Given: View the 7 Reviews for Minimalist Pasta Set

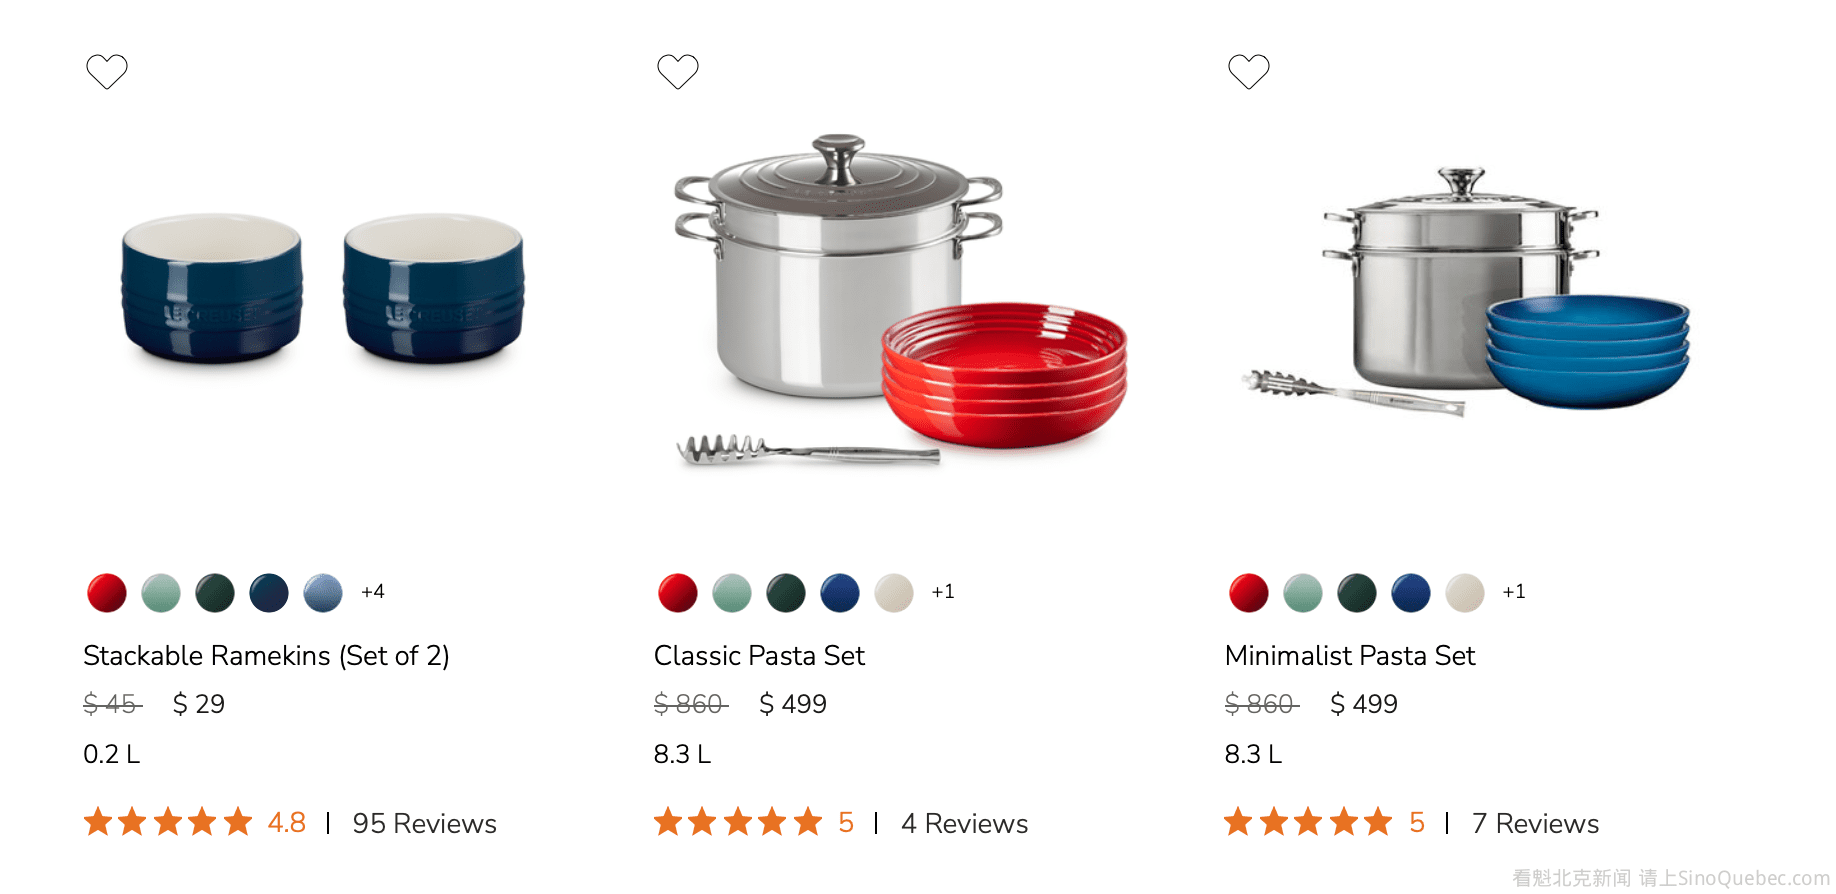Looking at the screenshot, I should pyautogui.click(x=1535, y=824).
